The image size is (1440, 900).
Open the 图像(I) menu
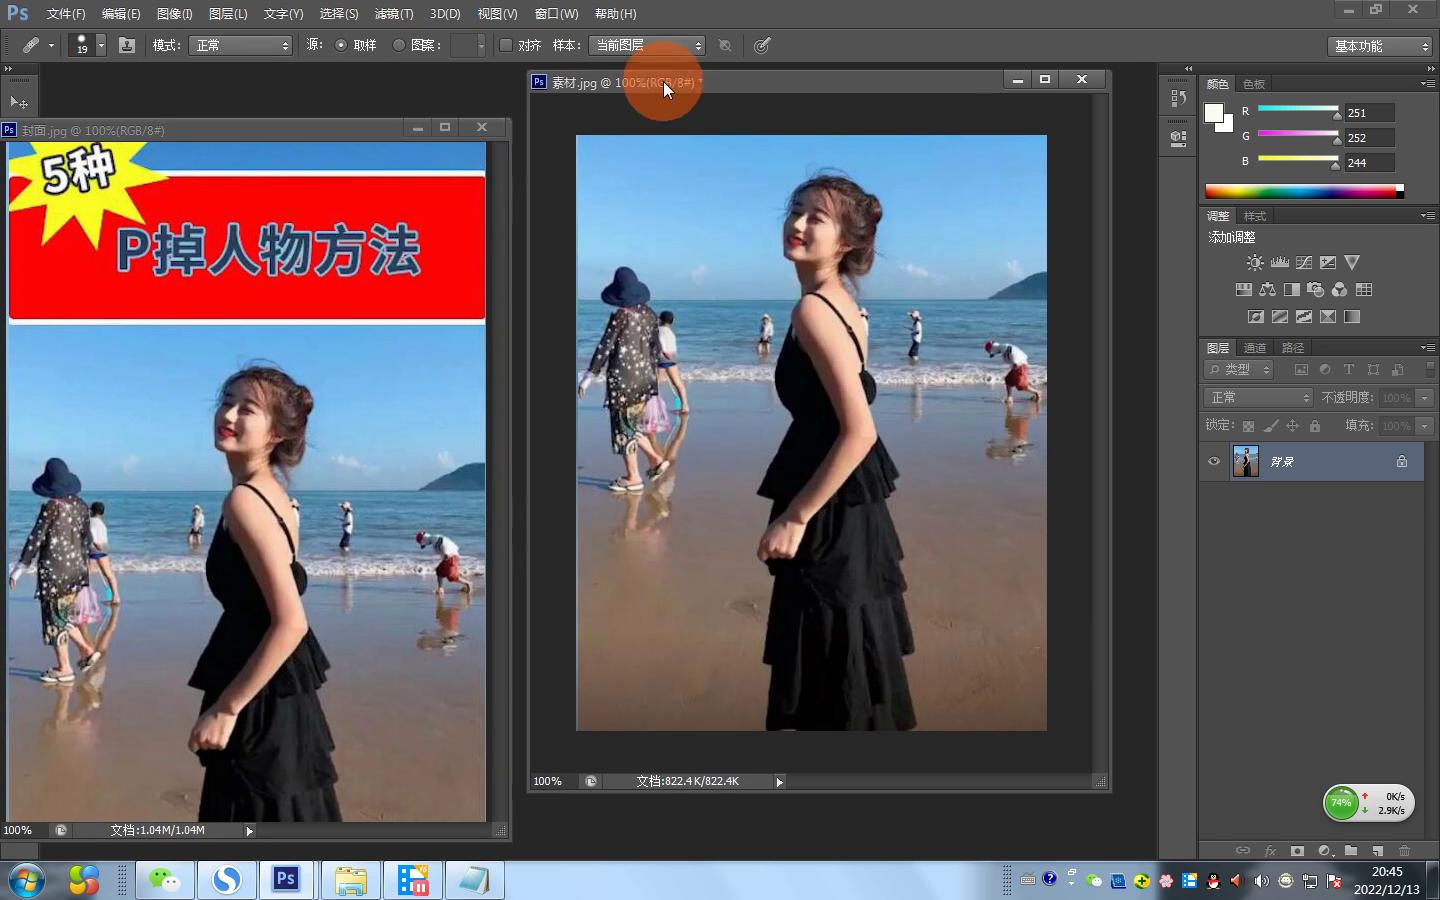[x=174, y=14]
